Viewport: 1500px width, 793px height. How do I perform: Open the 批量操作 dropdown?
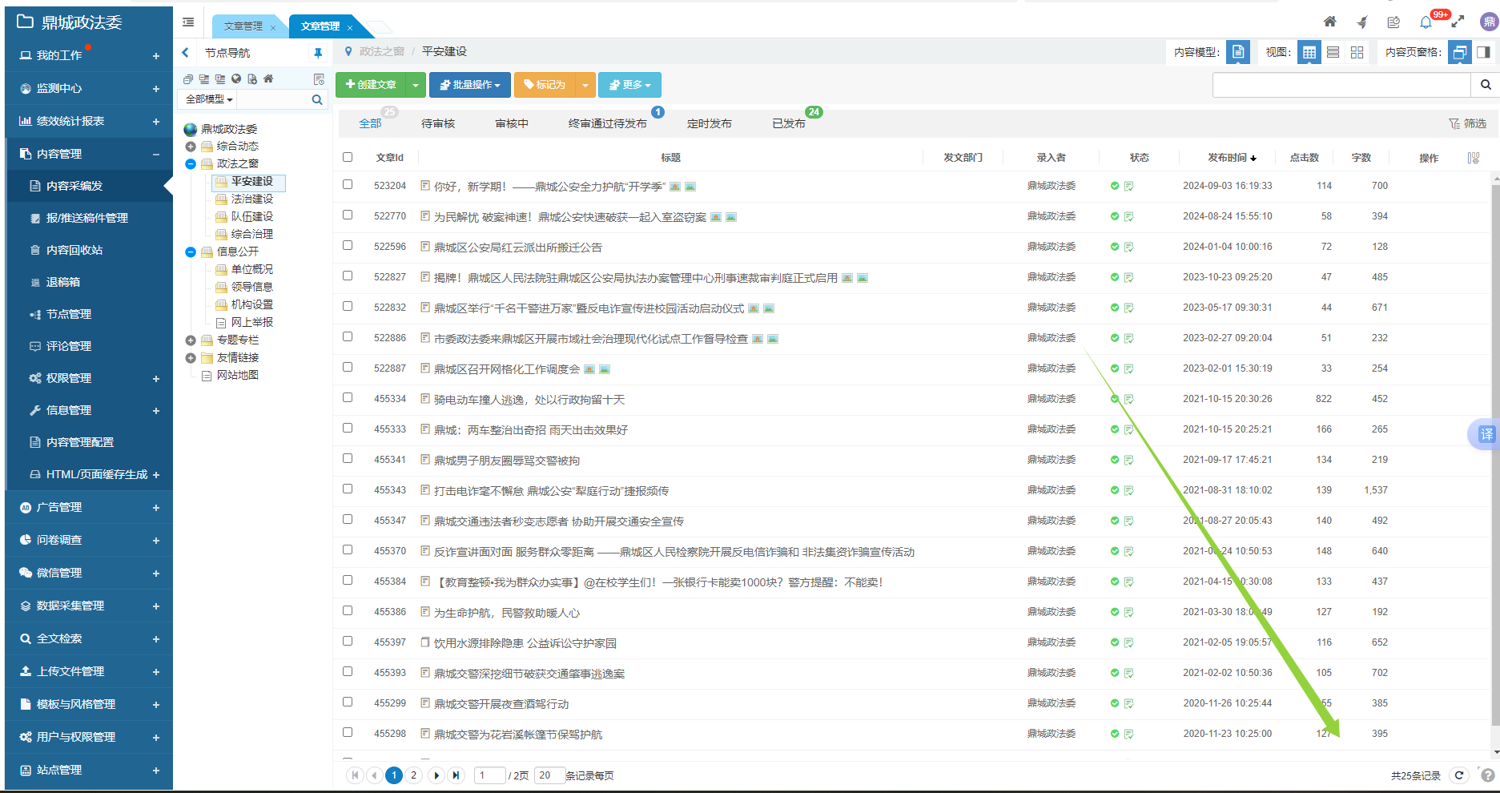click(470, 85)
